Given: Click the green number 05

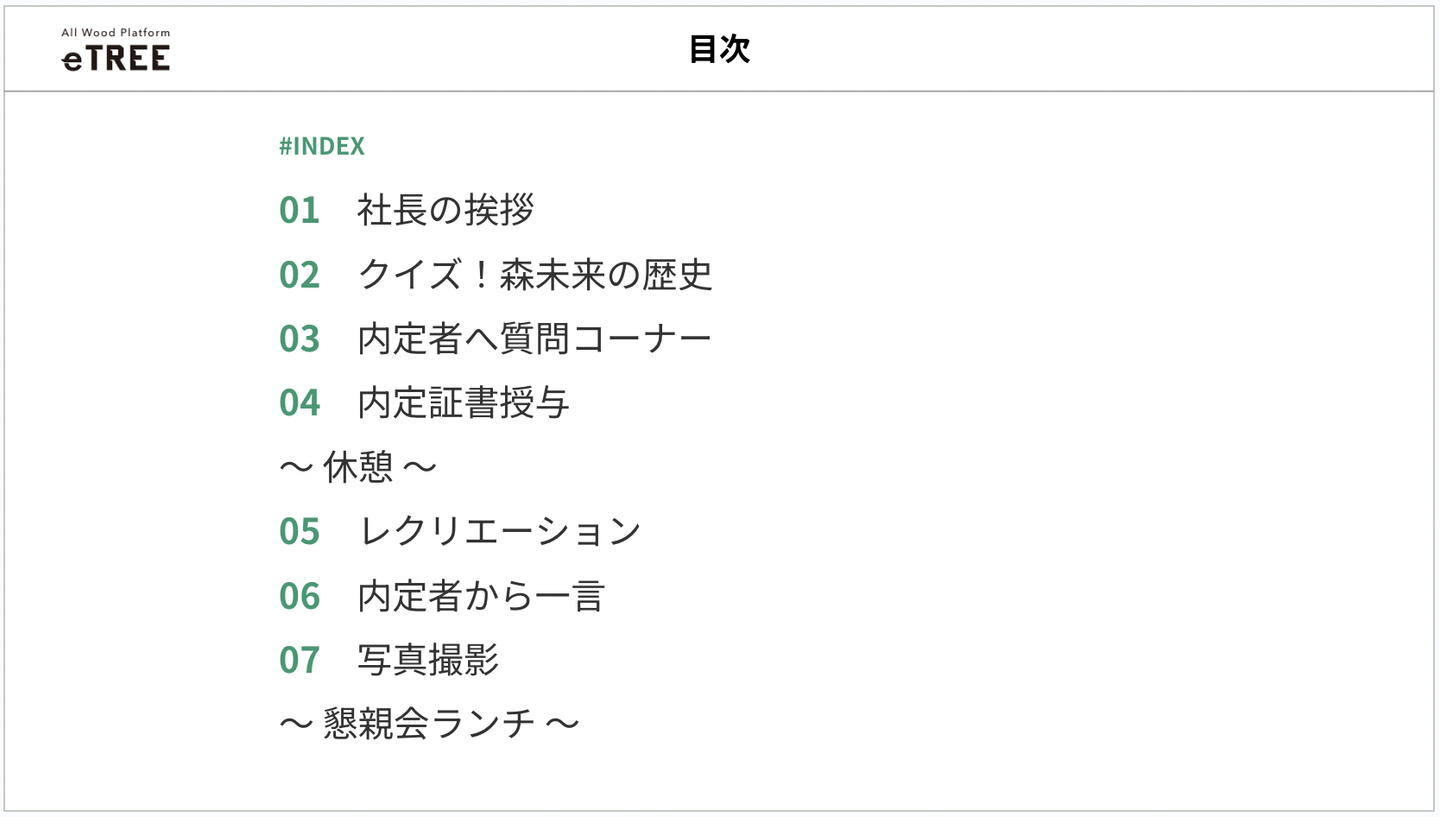Looking at the screenshot, I should 299,530.
